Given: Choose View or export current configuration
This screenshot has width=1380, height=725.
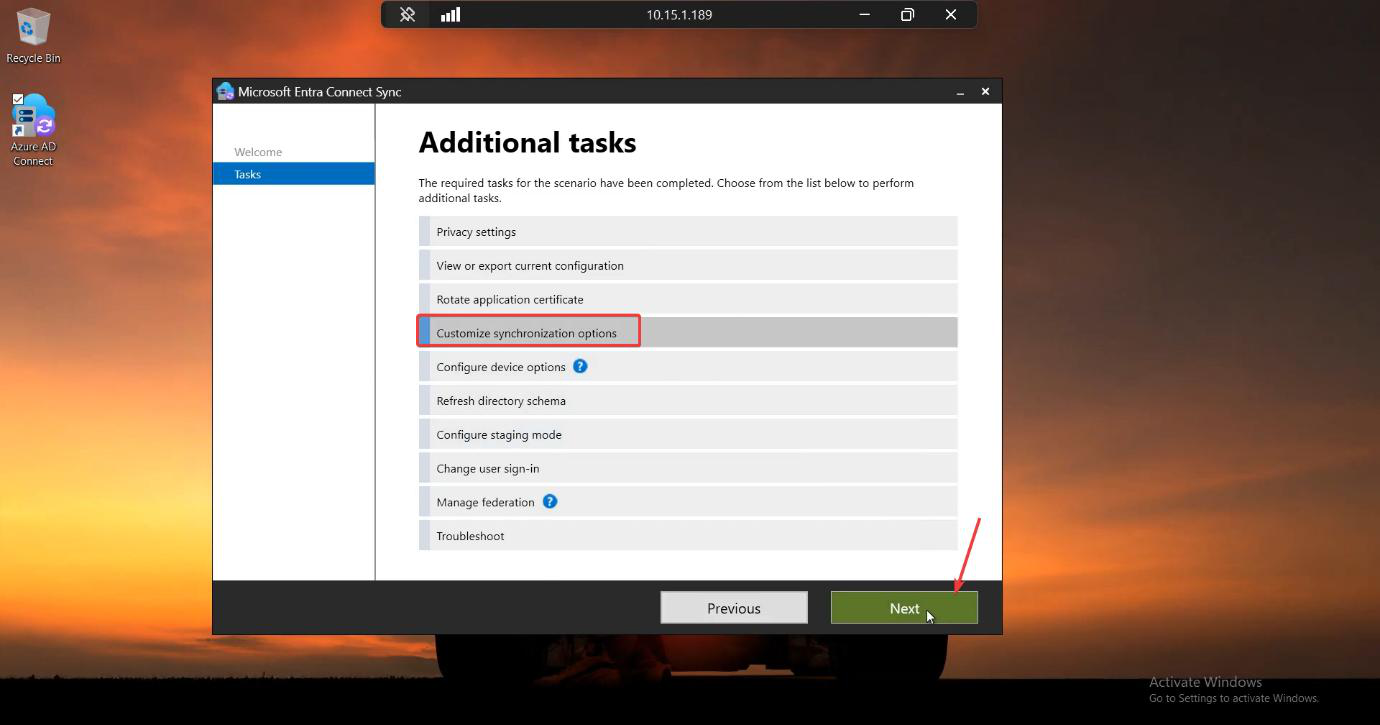Looking at the screenshot, I should tap(688, 265).
